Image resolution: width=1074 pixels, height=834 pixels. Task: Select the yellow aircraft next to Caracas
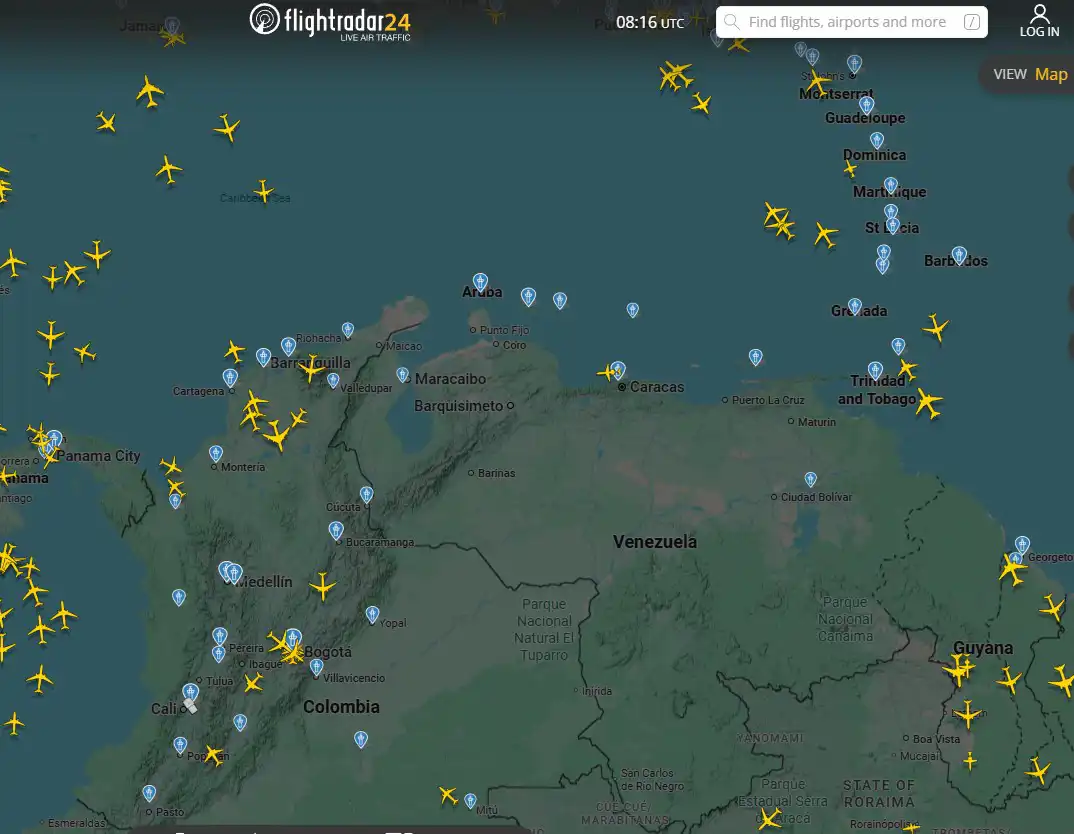[606, 373]
